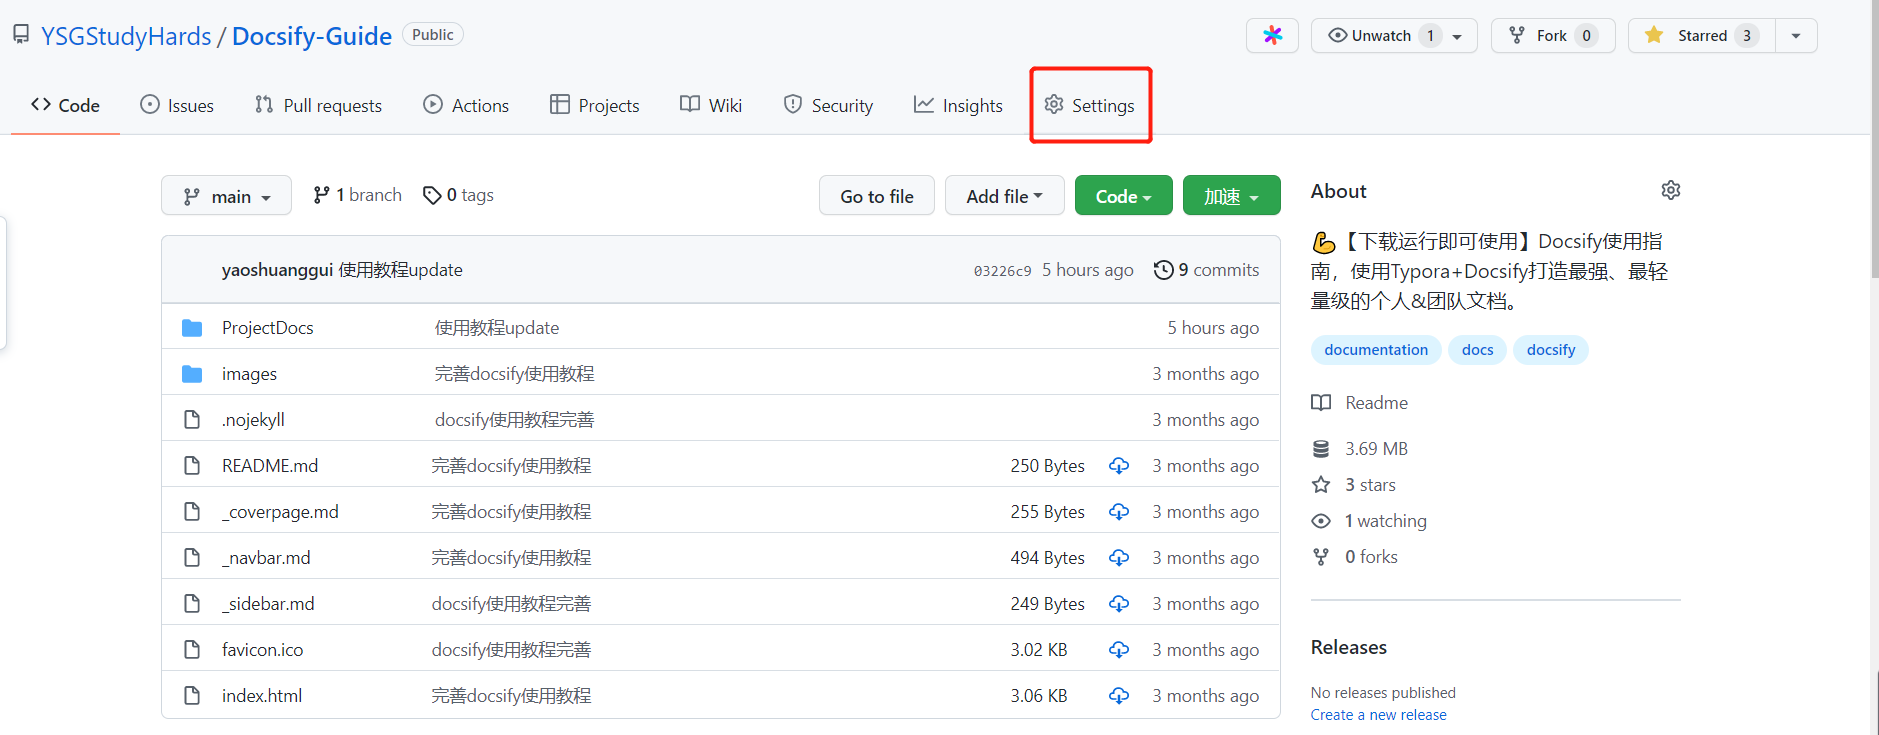Open the Unwatch notifications dropdown
This screenshot has width=1879, height=735.
click(1394, 35)
